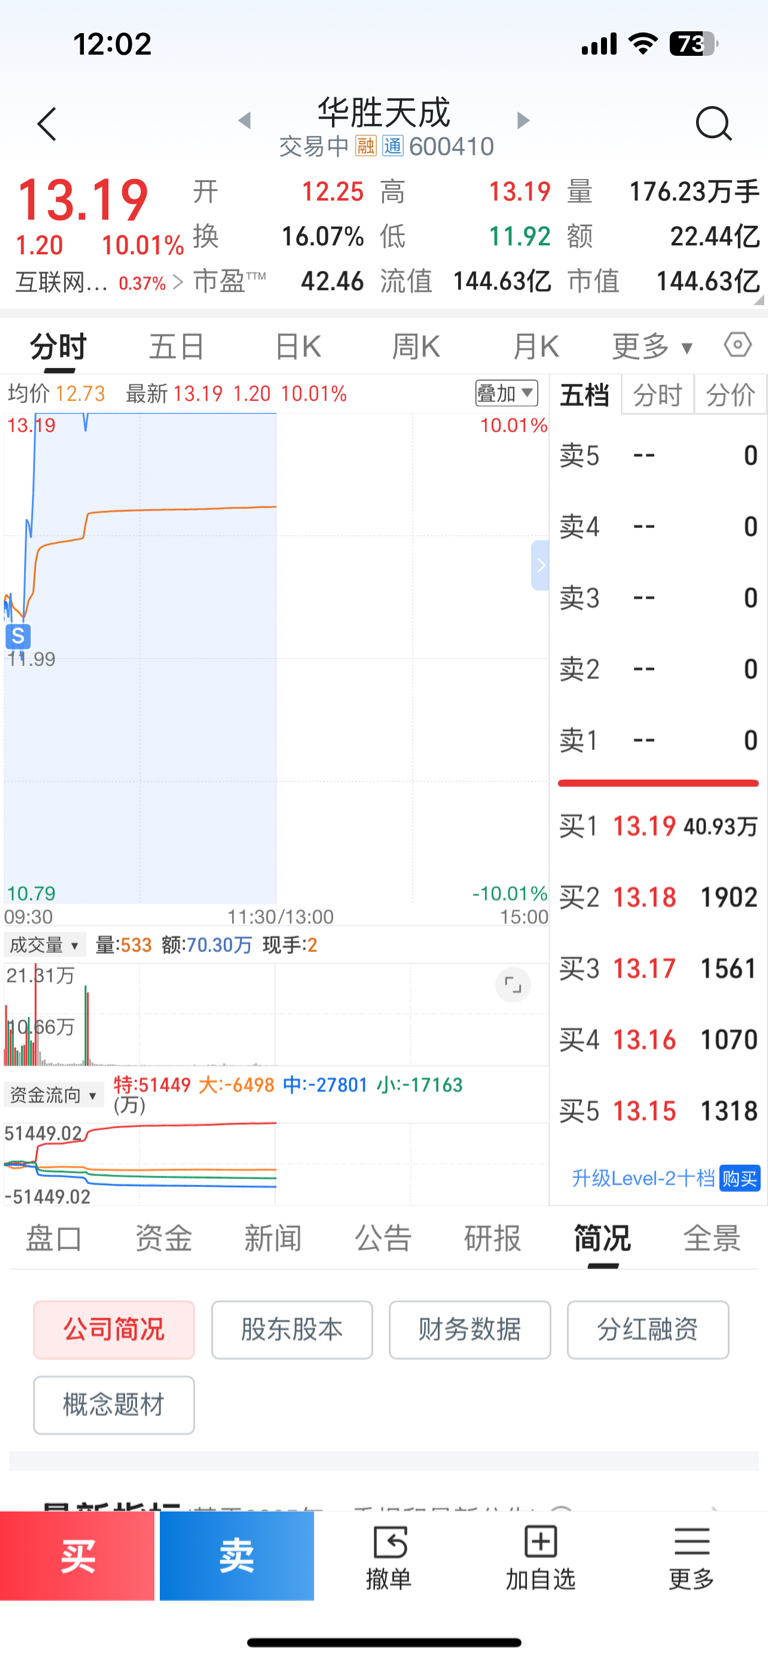Open the 资金流向 indicator dropdown
The height and width of the screenshot is (1662, 768).
pyautogui.click(x=53, y=1095)
